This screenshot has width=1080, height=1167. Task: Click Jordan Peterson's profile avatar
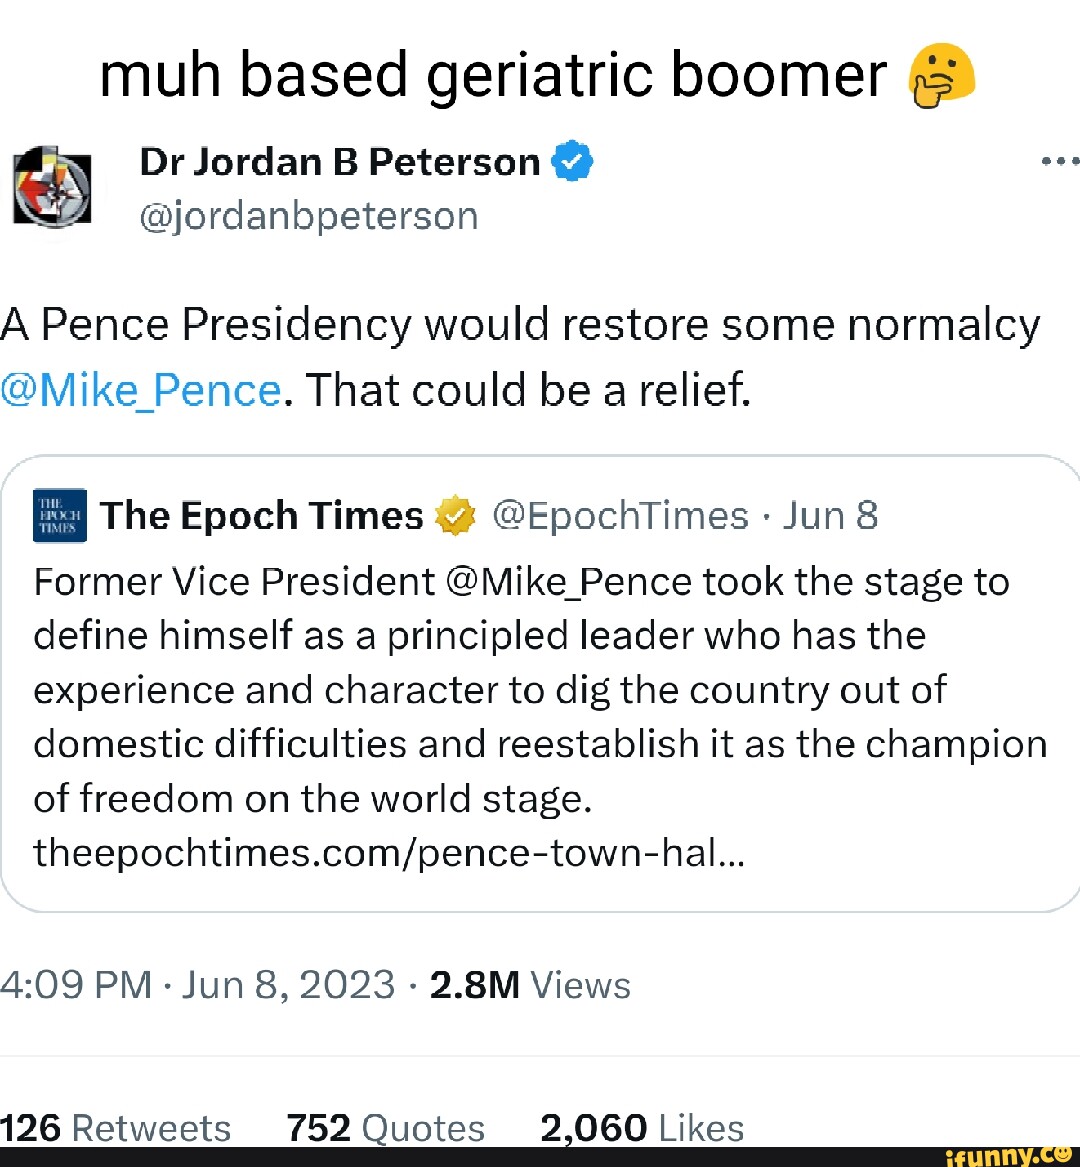52,187
